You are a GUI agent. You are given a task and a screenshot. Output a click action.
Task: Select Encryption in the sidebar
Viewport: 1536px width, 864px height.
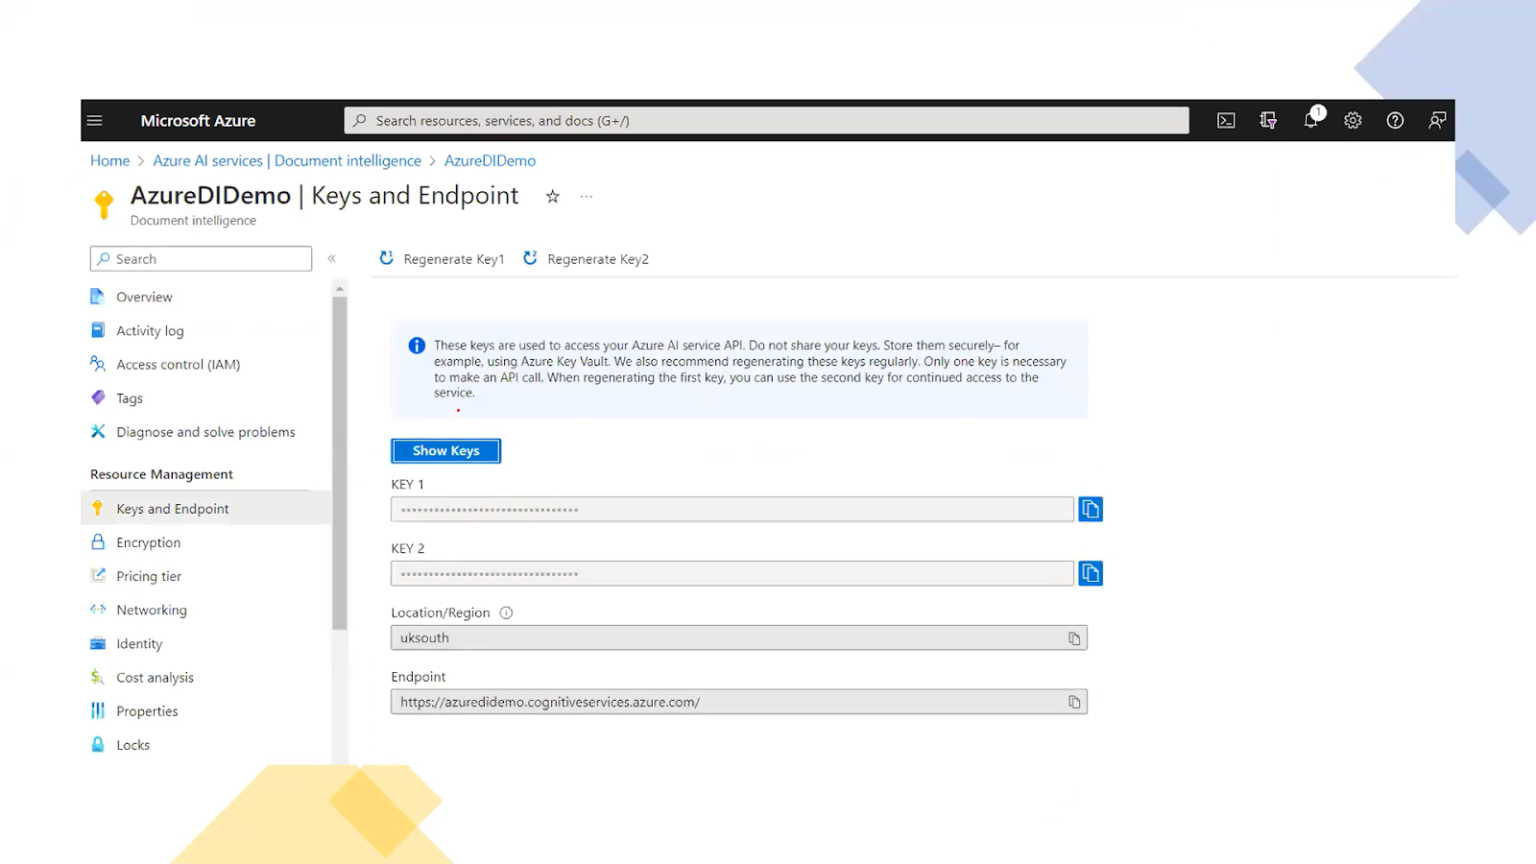[x=148, y=542]
